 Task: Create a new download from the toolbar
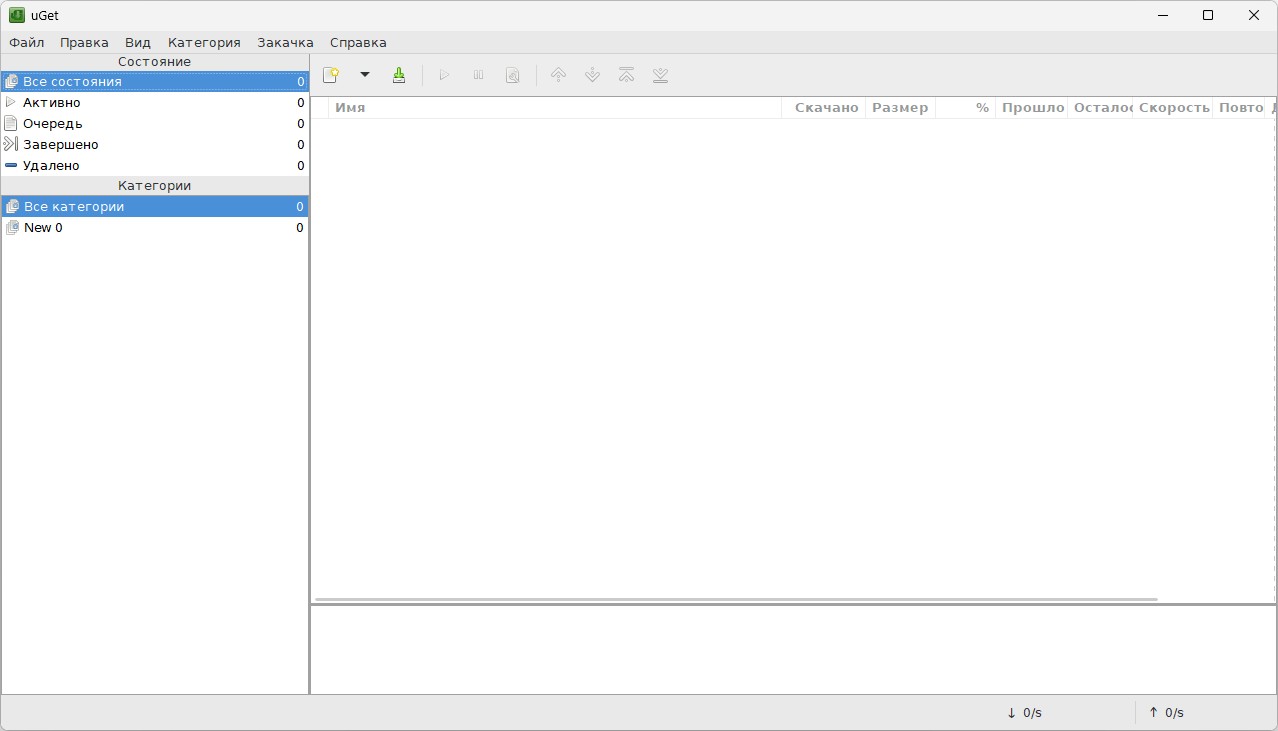tap(331, 75)
